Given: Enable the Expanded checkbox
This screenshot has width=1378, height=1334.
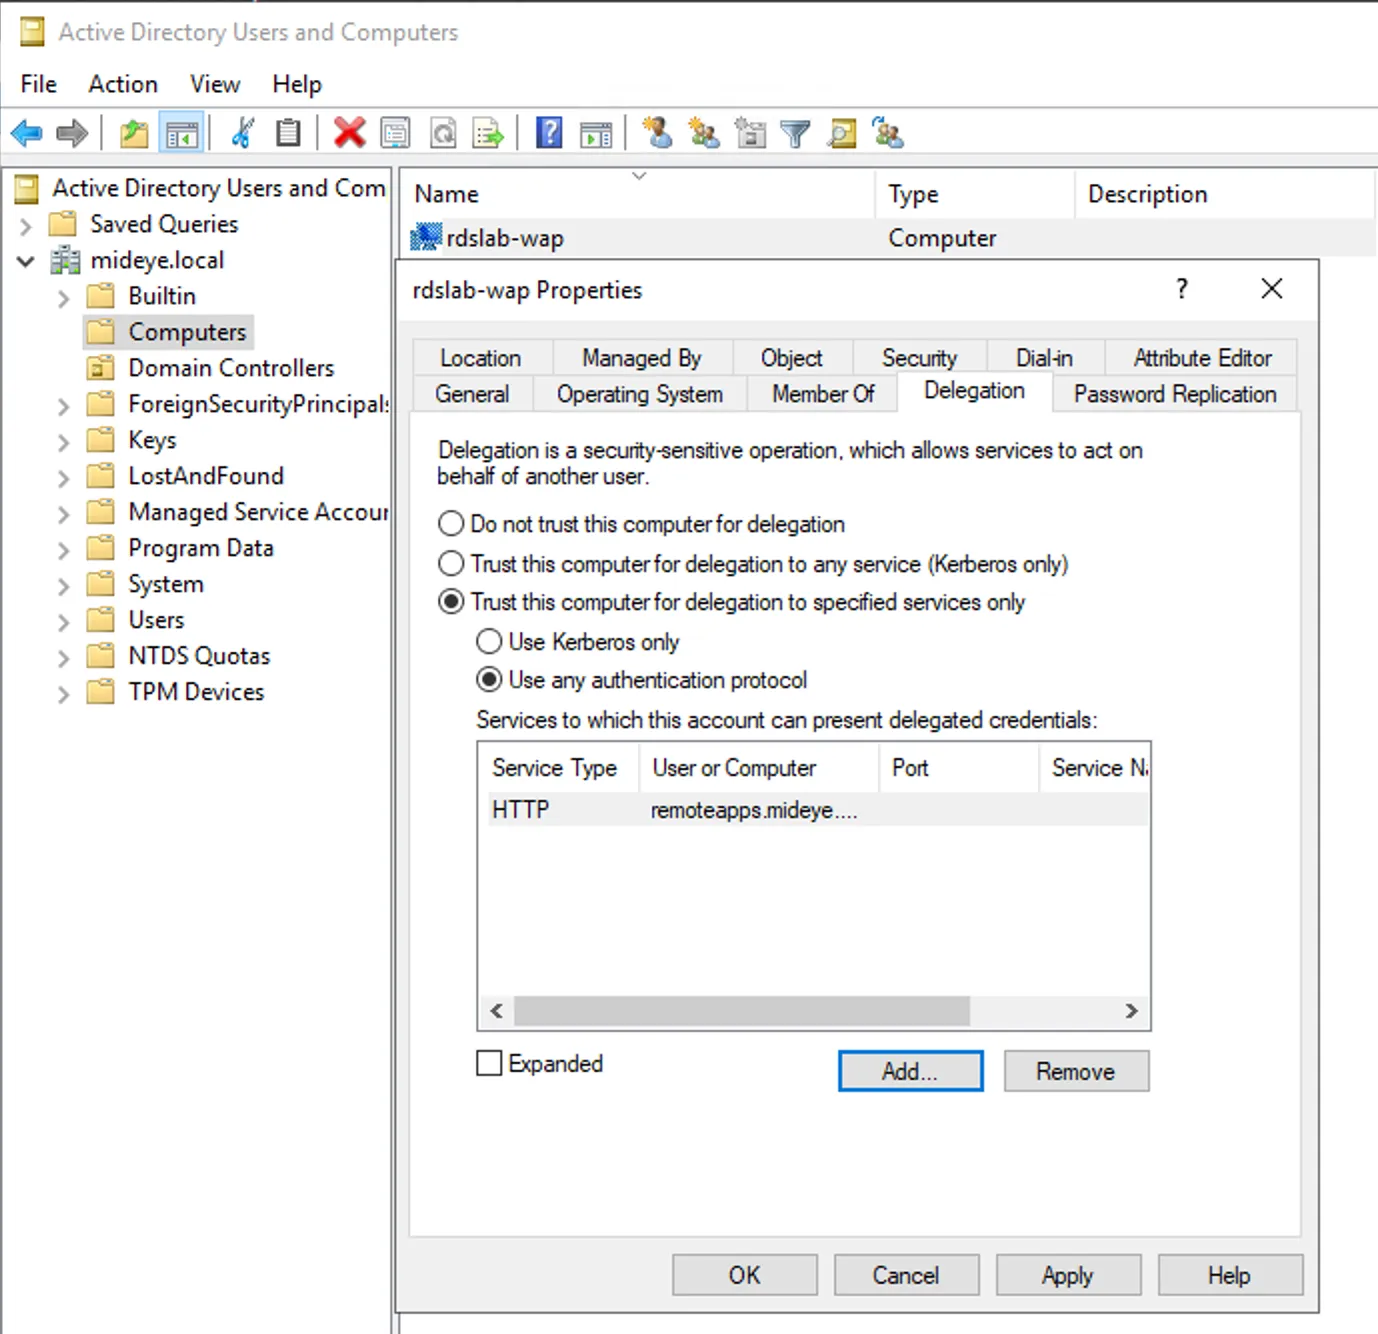Looking at the screenshot, I should click(x=489, y=1063).
